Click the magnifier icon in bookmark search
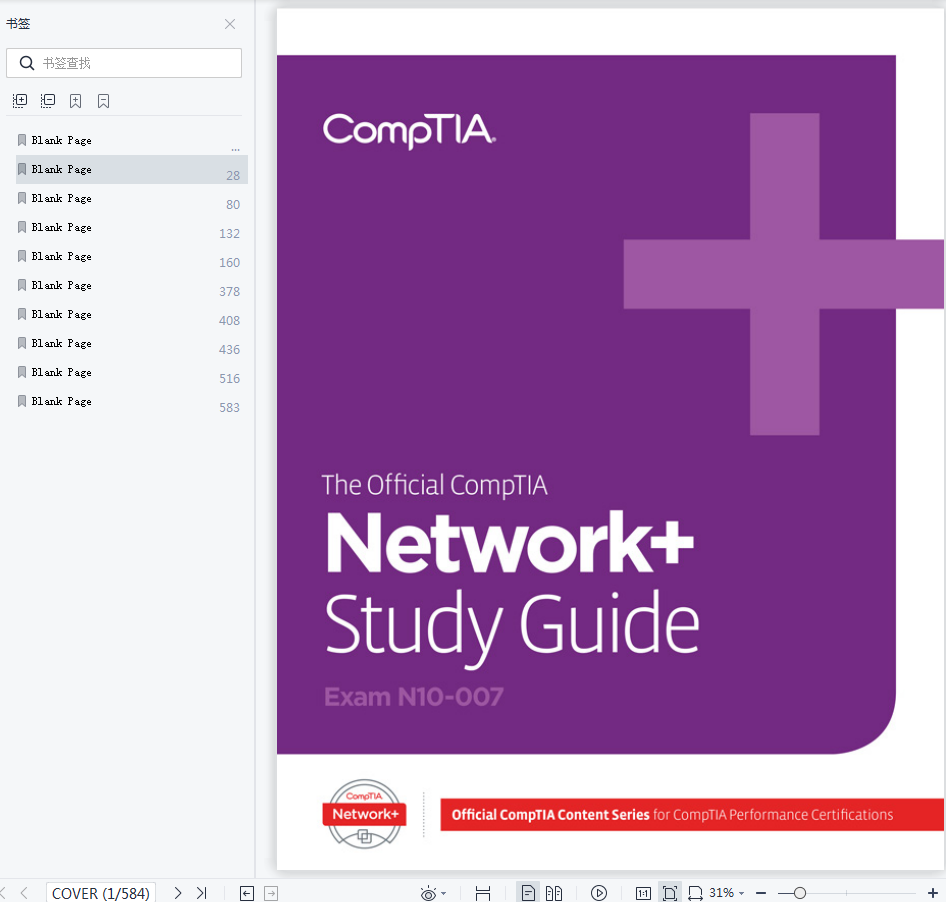Image resolution: width=946 pixels, height=902 pixels. tap(27, 63)
